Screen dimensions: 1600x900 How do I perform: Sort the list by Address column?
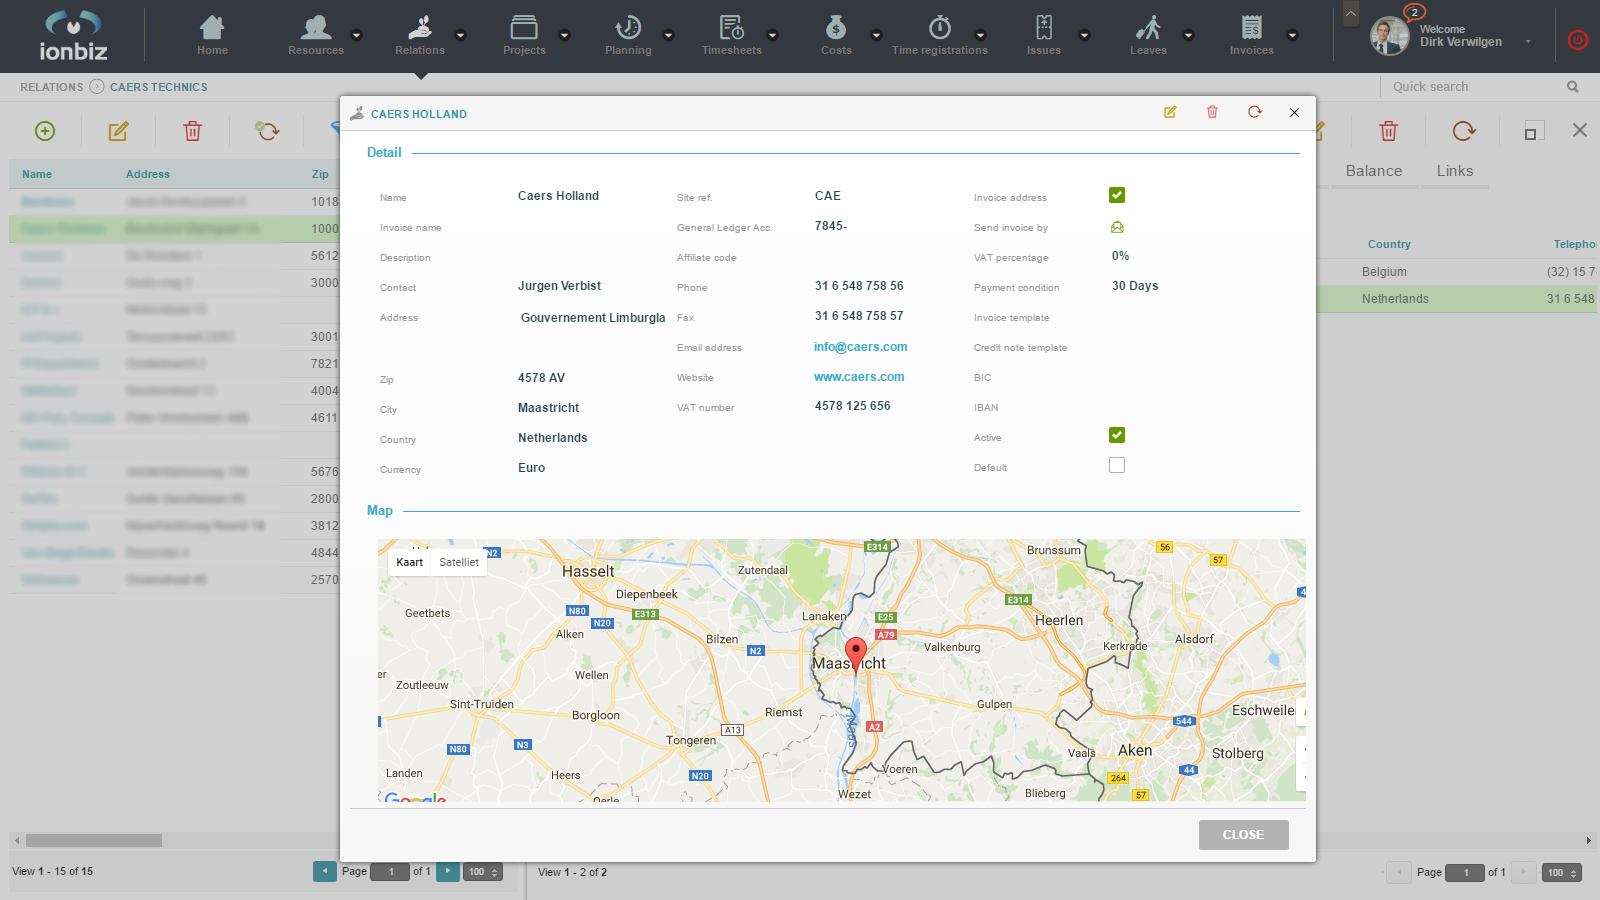[x=148, y=174]
